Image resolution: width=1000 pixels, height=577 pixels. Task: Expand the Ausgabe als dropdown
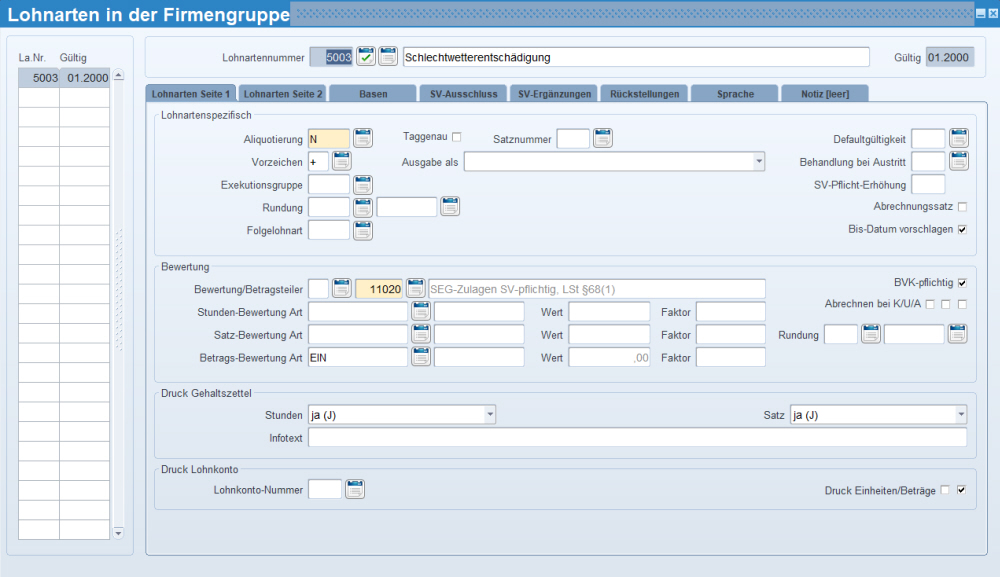[759, 161]
